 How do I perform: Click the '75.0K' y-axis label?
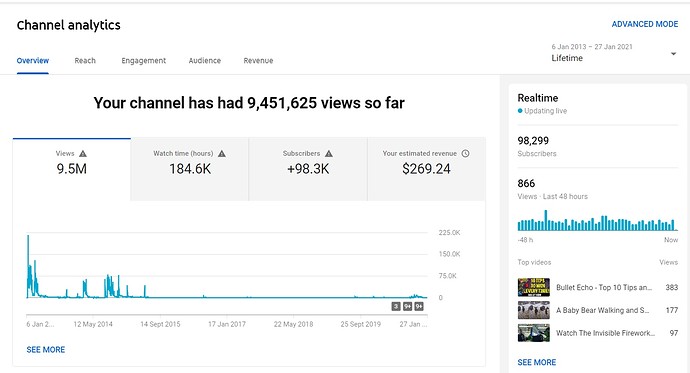(x=448, y=276)
